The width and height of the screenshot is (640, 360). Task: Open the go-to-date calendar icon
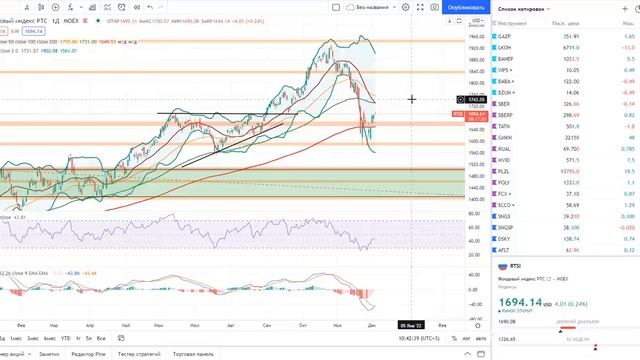click(121, 338)
